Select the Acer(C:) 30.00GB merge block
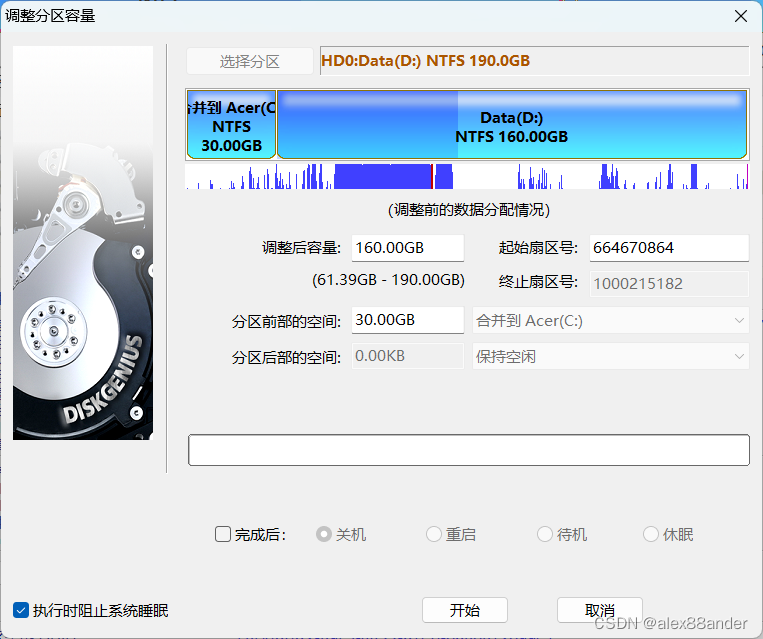Screen dimensions: 763x639 tap(232, 125)
